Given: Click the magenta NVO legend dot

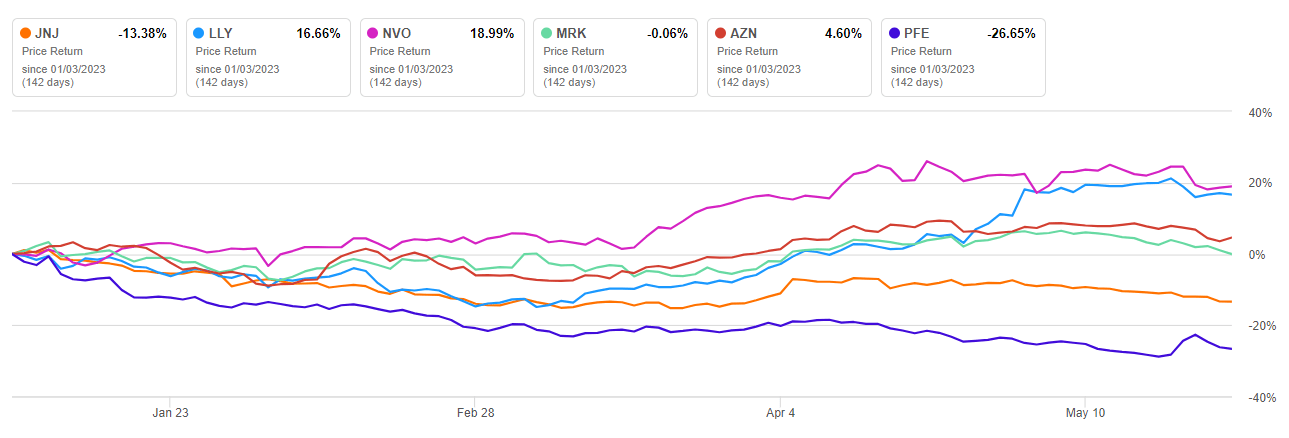Looking at the screenshot, I should tap(373, 33).
